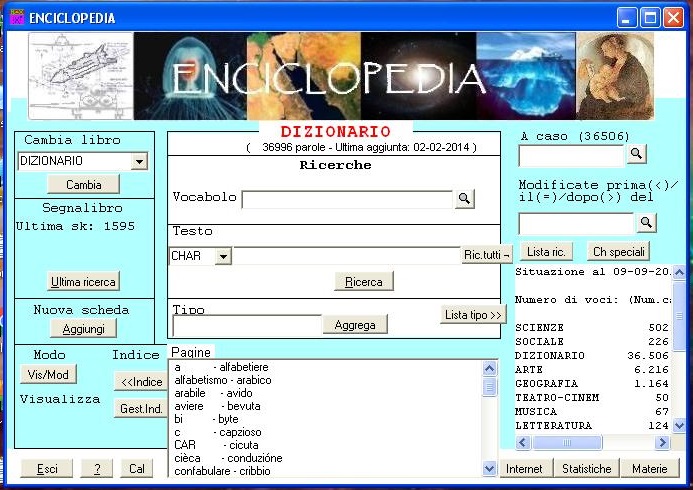Click the magnifier icon beside A caso field
Viewport: 693px width, 490px height.
[636, 154]
